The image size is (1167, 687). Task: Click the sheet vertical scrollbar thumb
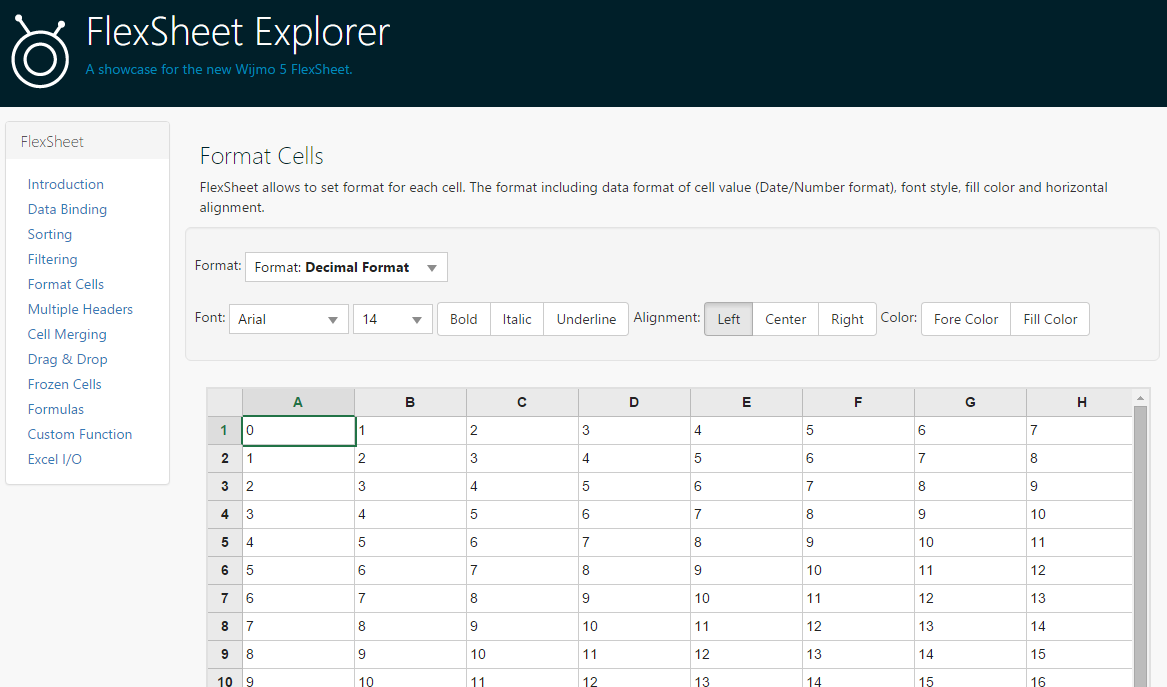coord(1140,547)
